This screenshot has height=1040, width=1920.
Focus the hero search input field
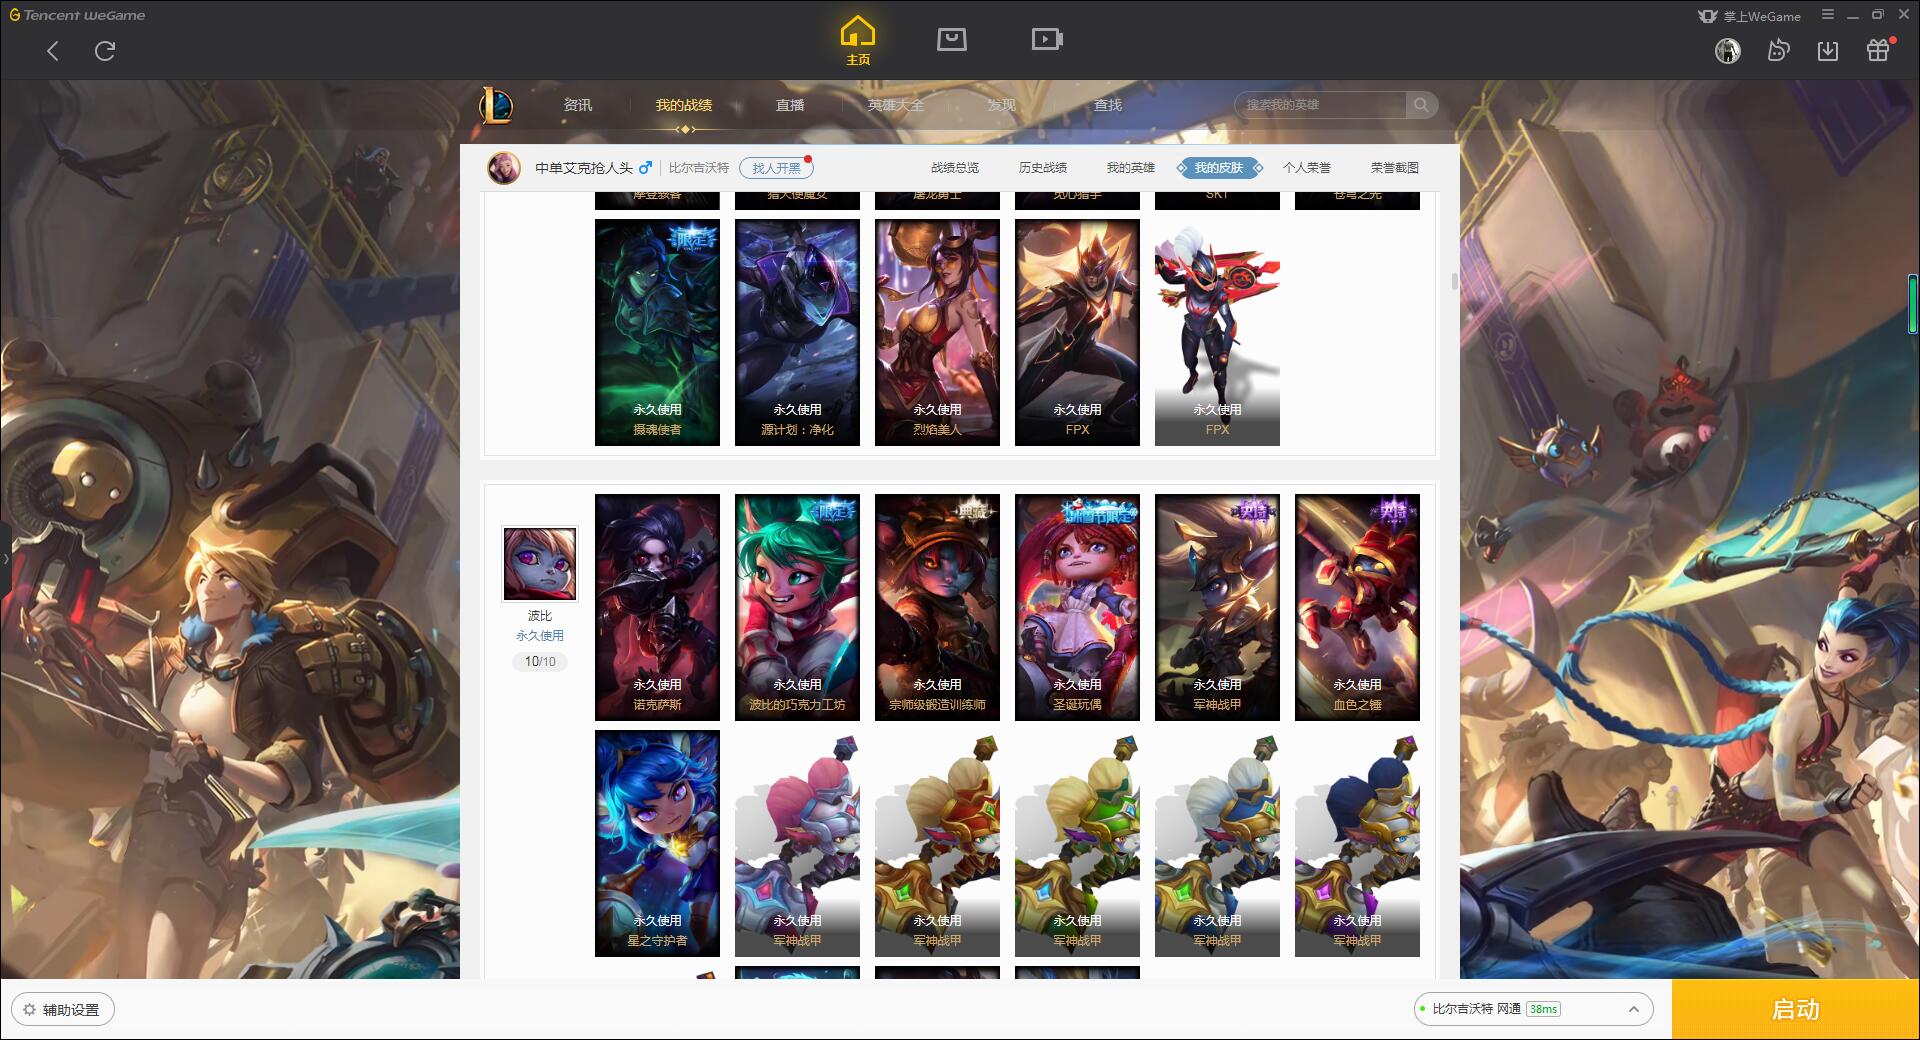tap(1320, 105)
